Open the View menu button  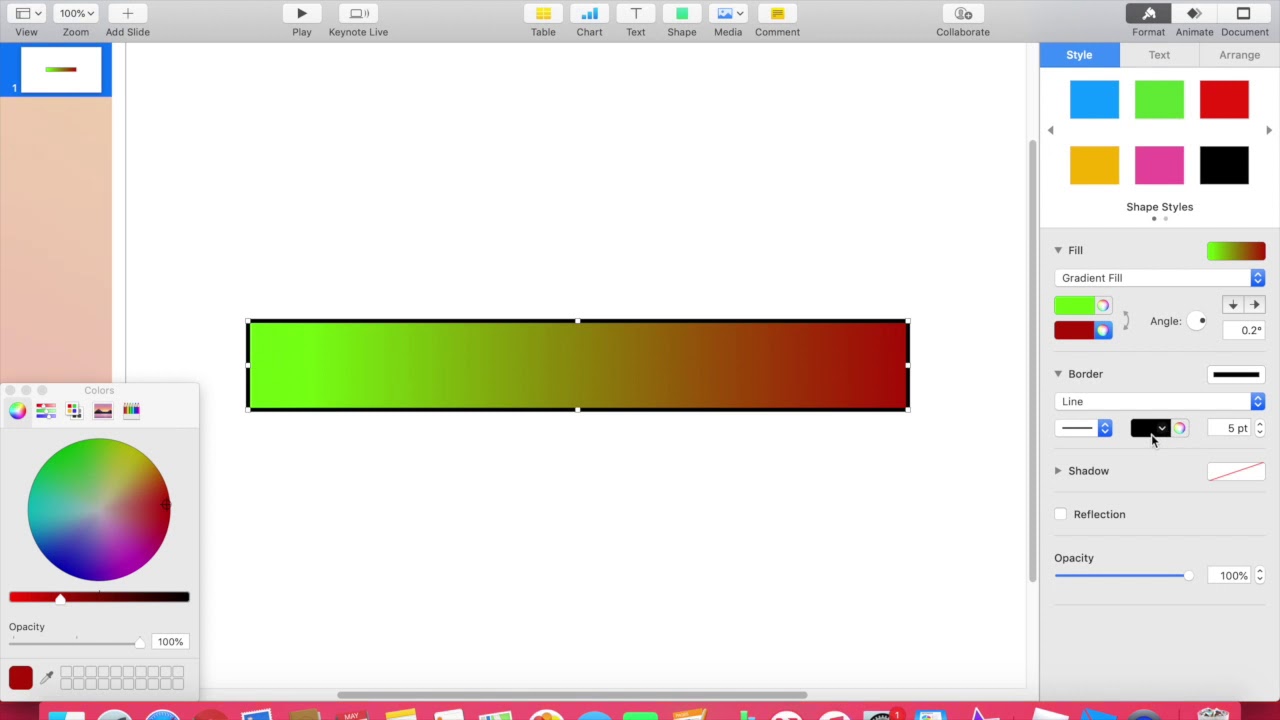(26, 13)
